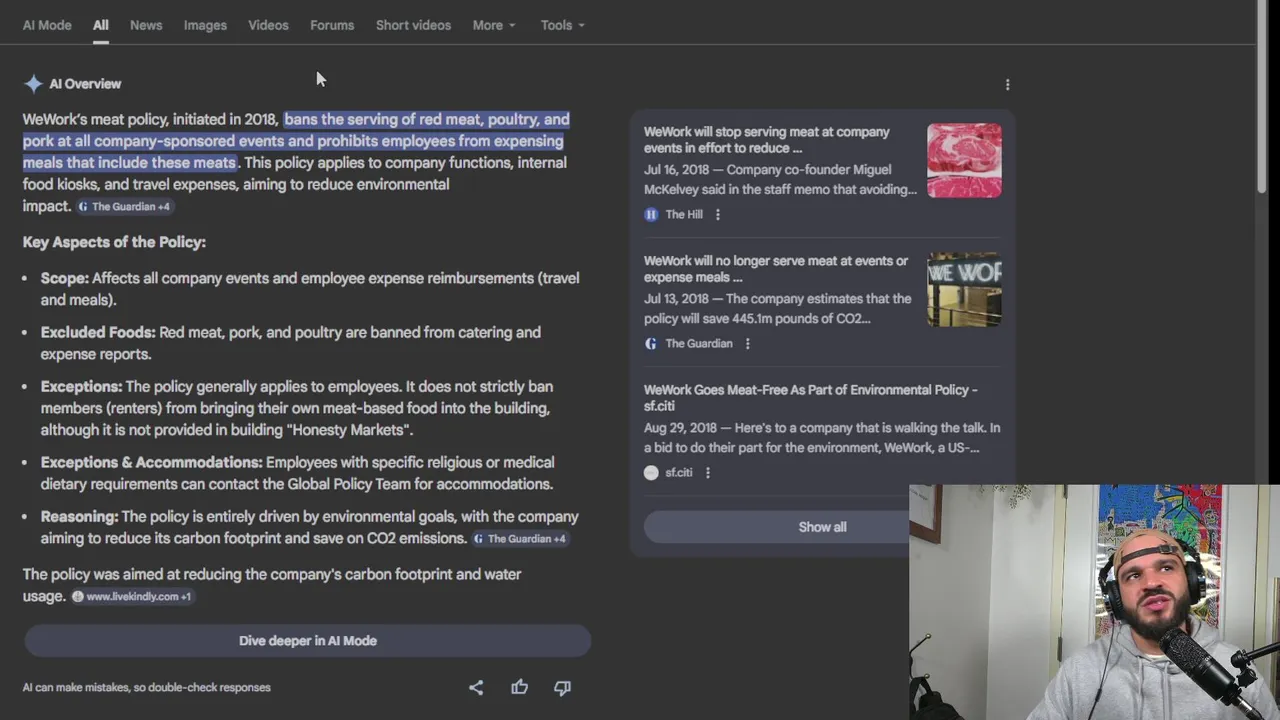Viewport: 1280px width, 720px height.
Task: Switch to AI Mode tab
Action: (47, 25)
